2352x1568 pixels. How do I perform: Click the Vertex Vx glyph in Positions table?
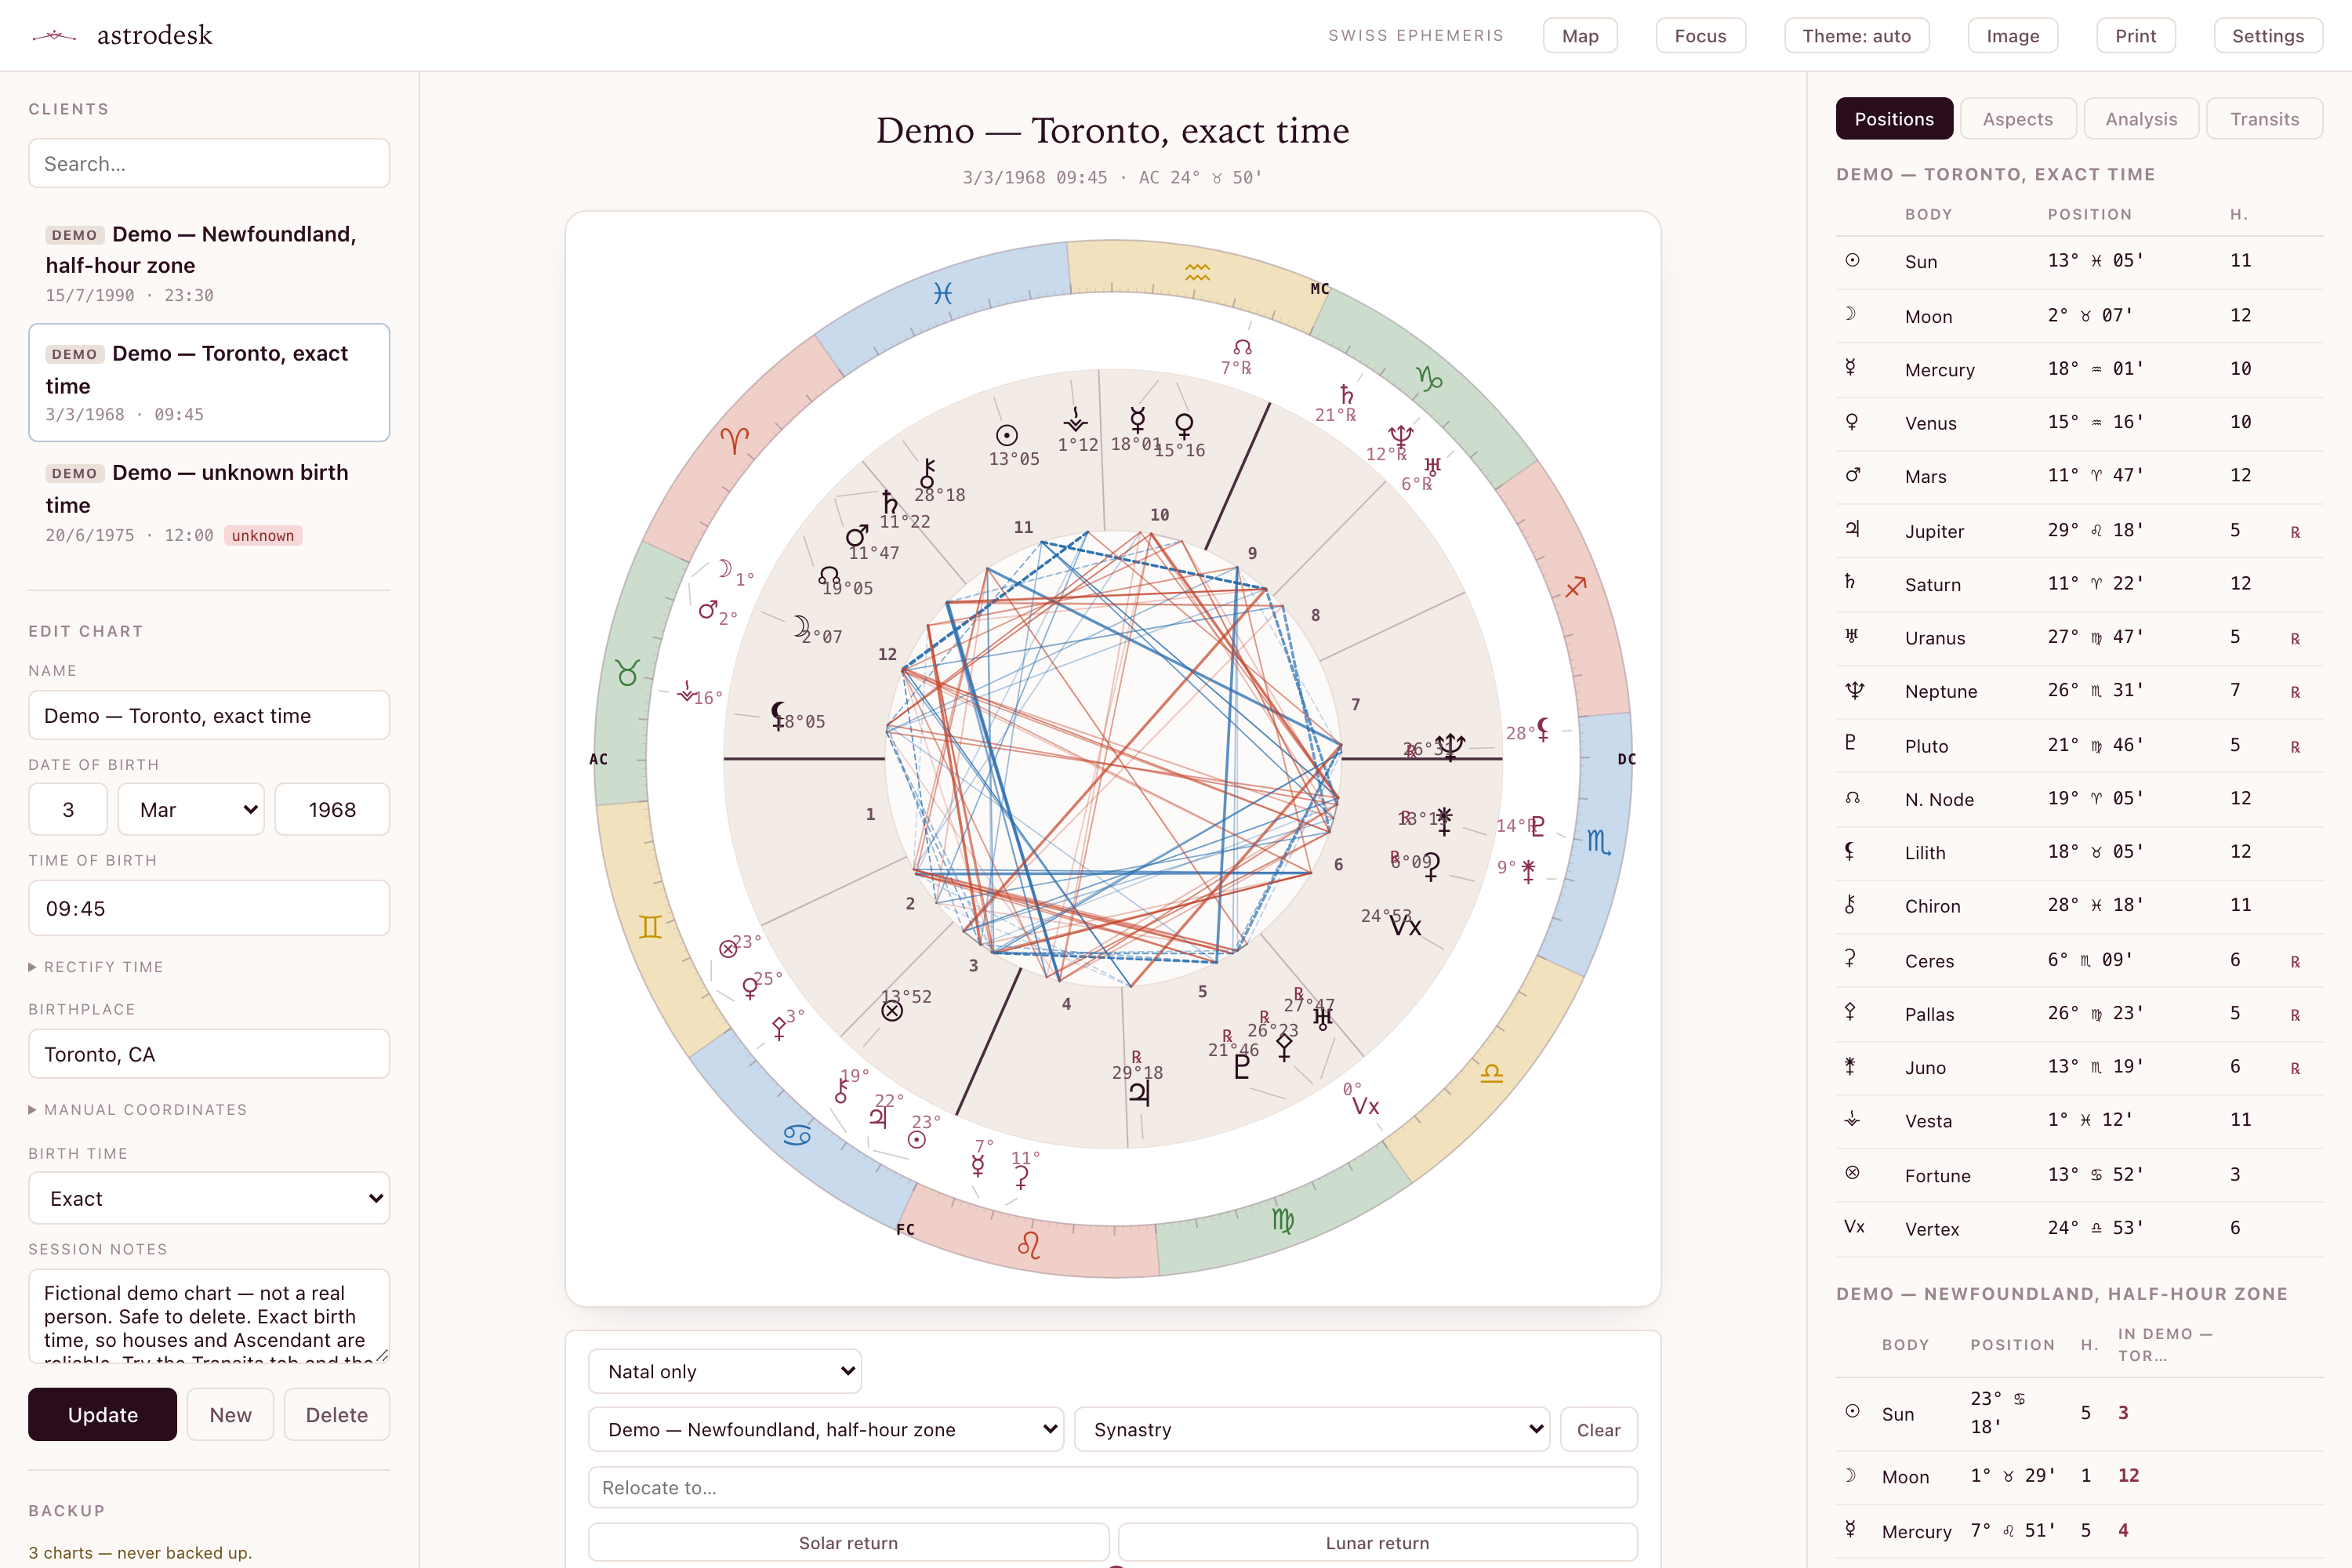[1854, 1228]
